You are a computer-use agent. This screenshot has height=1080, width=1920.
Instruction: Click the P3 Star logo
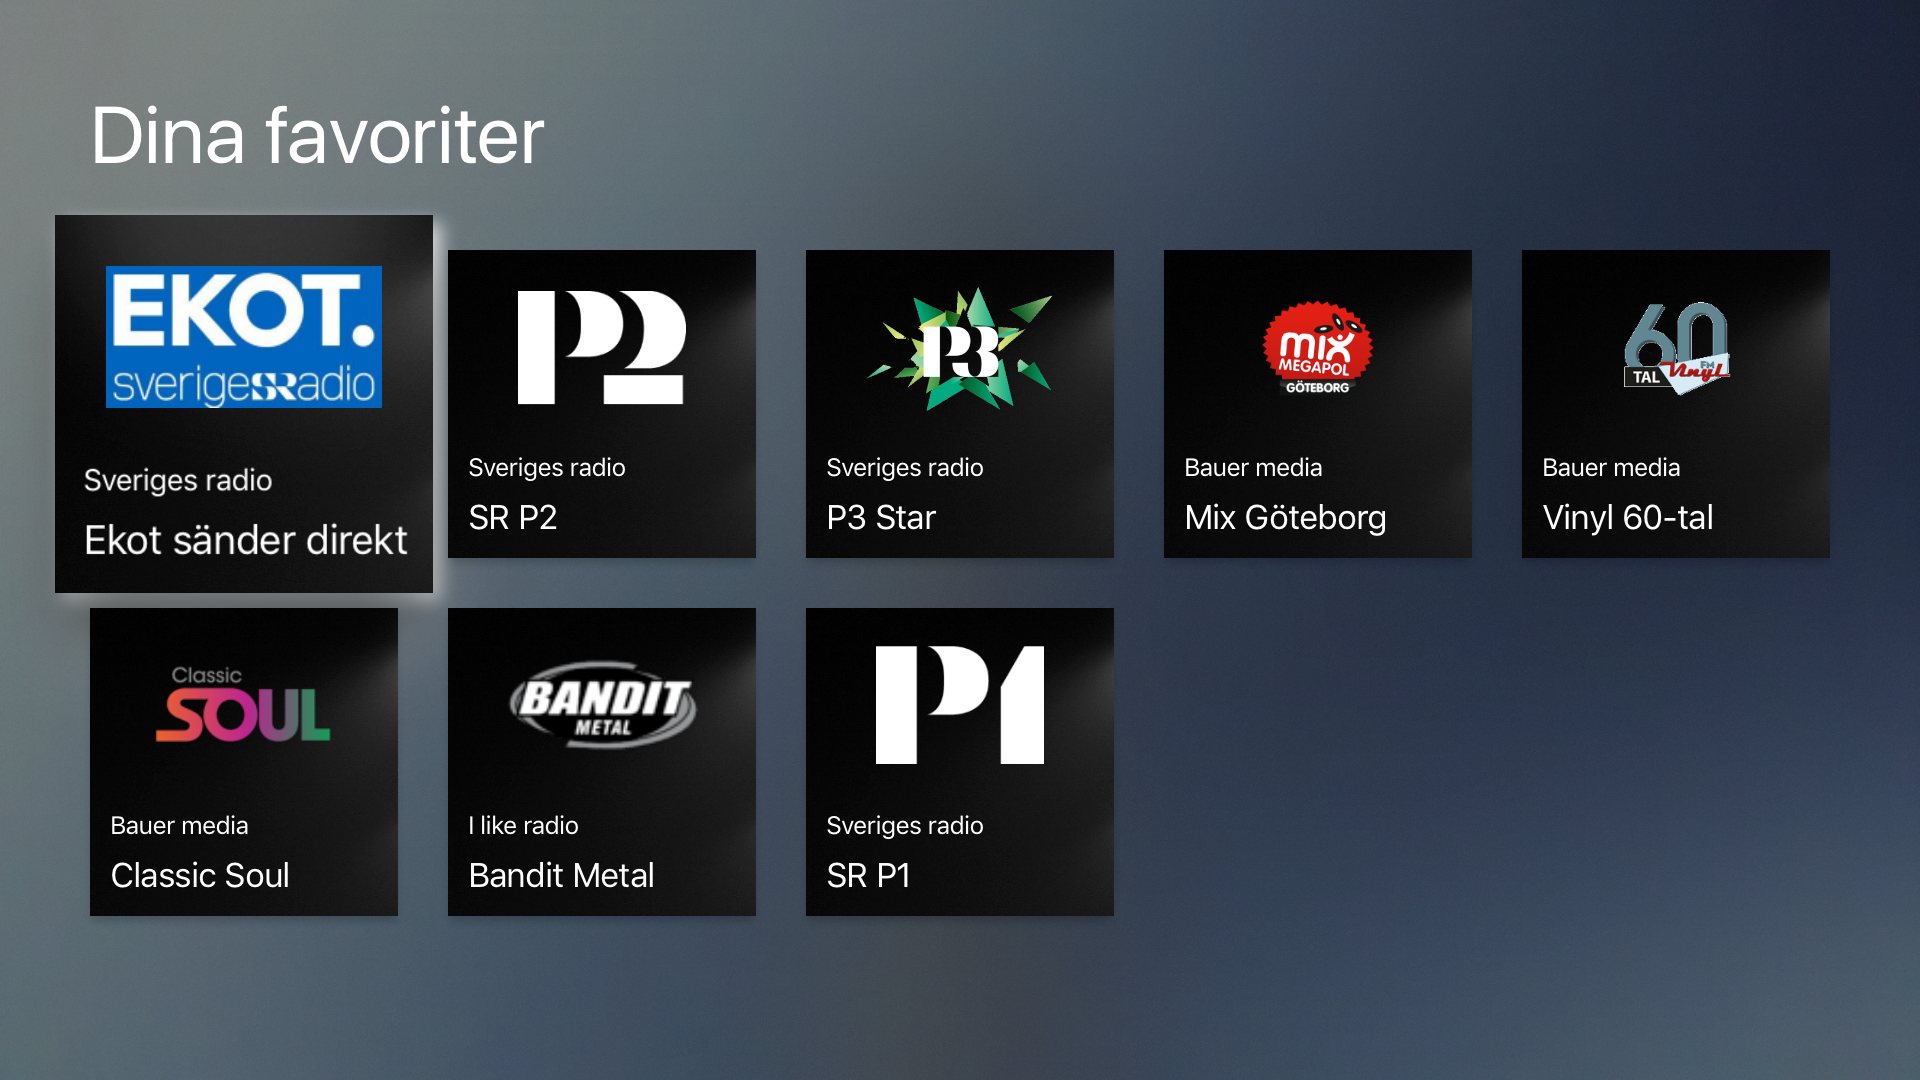(959, 349)
